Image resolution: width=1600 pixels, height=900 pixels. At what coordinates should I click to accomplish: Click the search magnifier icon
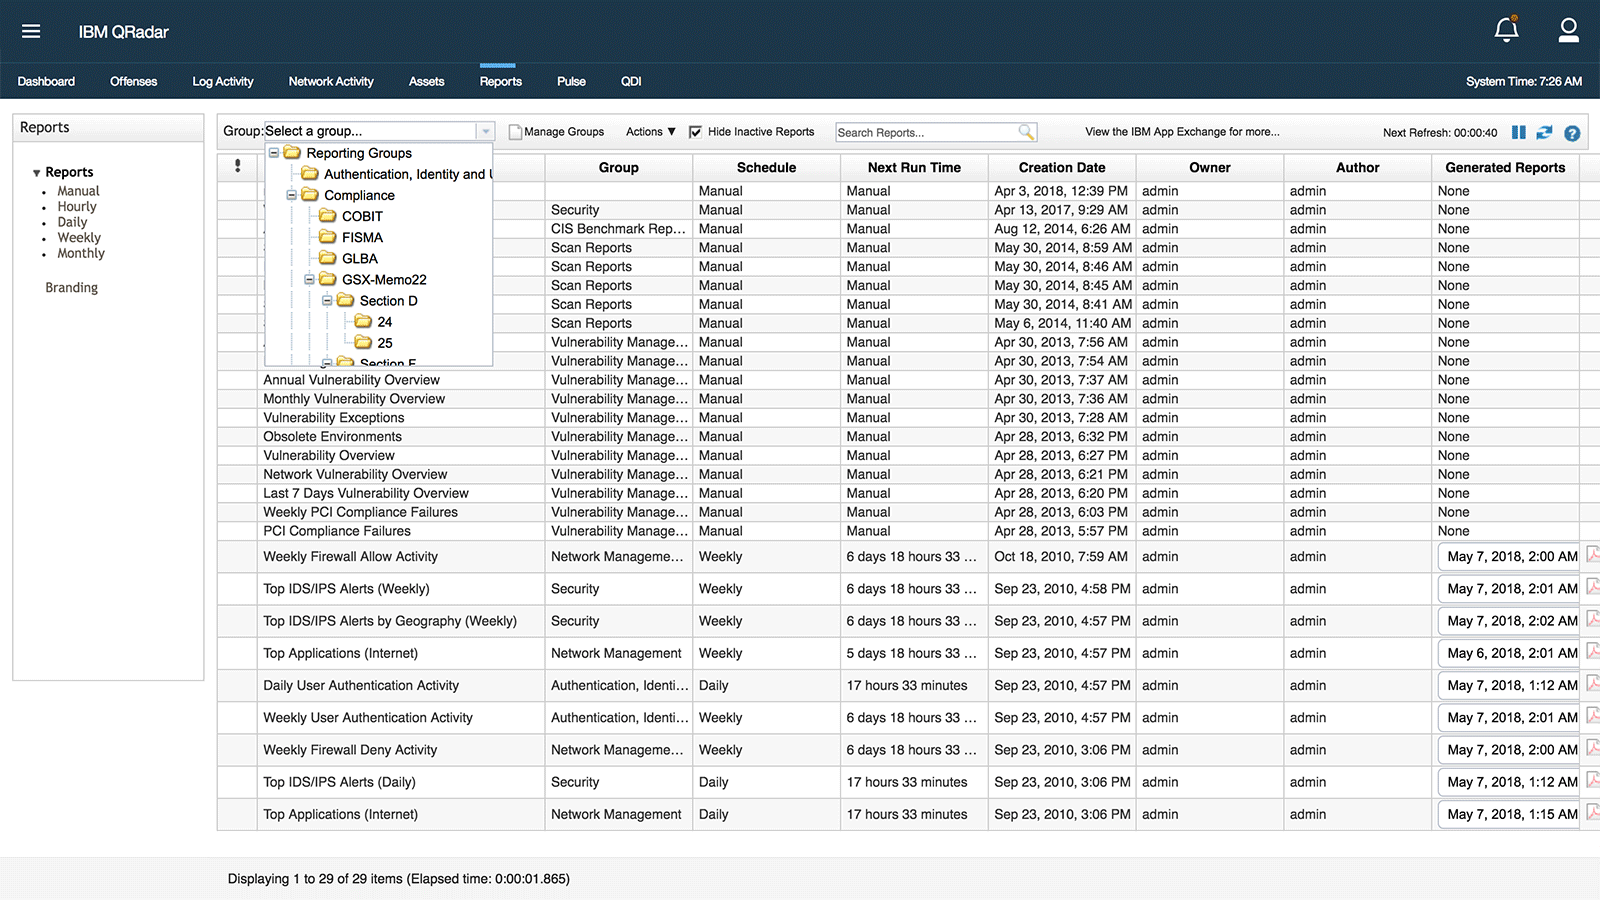(x=1026, y=132)
